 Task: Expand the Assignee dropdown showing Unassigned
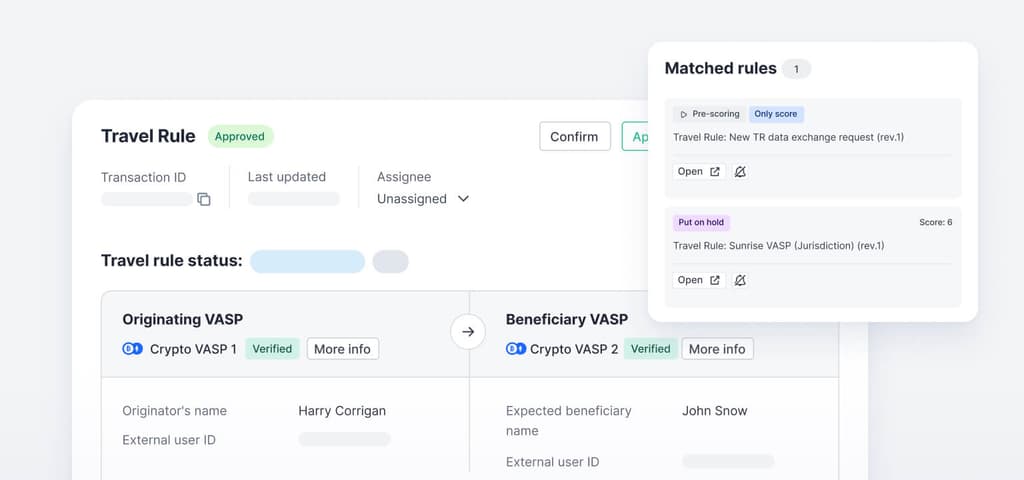(x=422, y=199)
